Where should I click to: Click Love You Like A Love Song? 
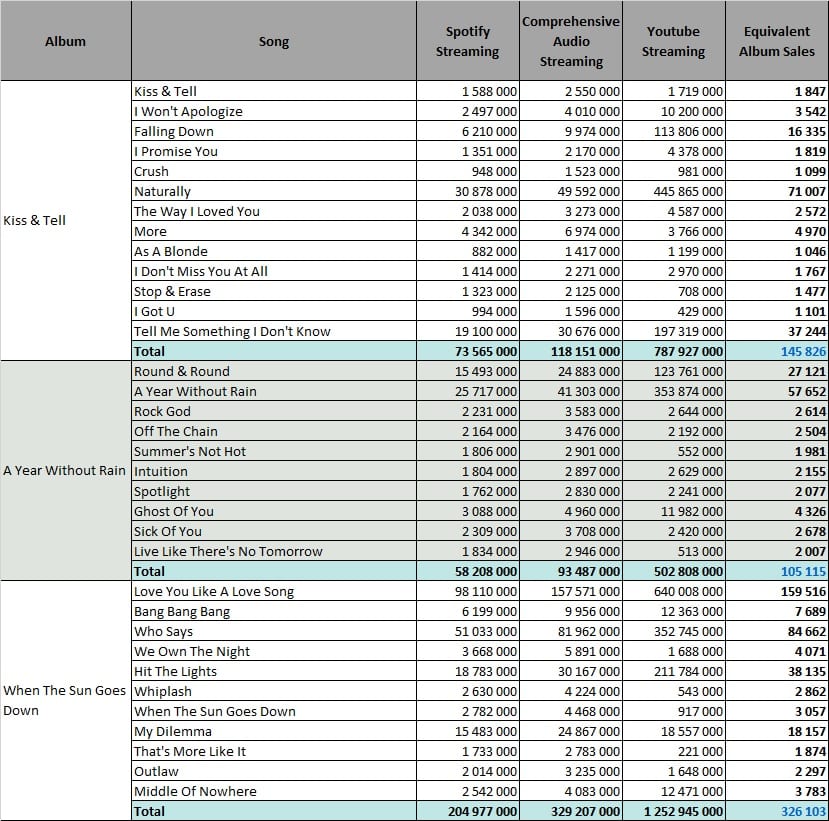pyautogui.click(x=274, y=592)
